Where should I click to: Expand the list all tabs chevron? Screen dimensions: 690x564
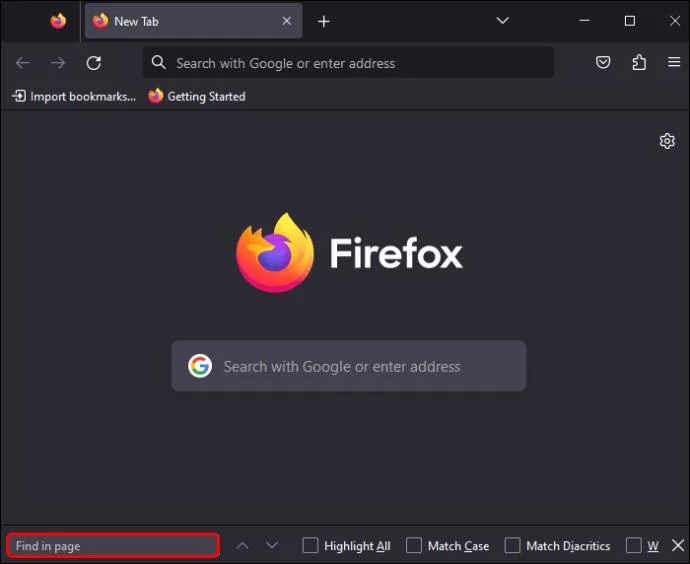[x=503, y=21]
